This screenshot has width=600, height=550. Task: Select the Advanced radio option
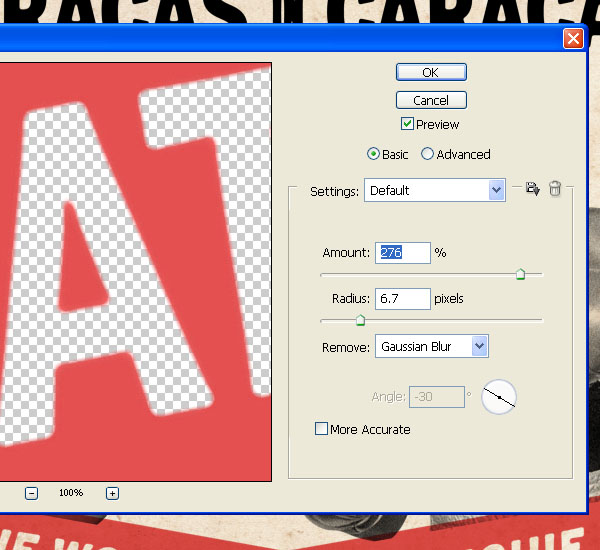tap(427, 154)
